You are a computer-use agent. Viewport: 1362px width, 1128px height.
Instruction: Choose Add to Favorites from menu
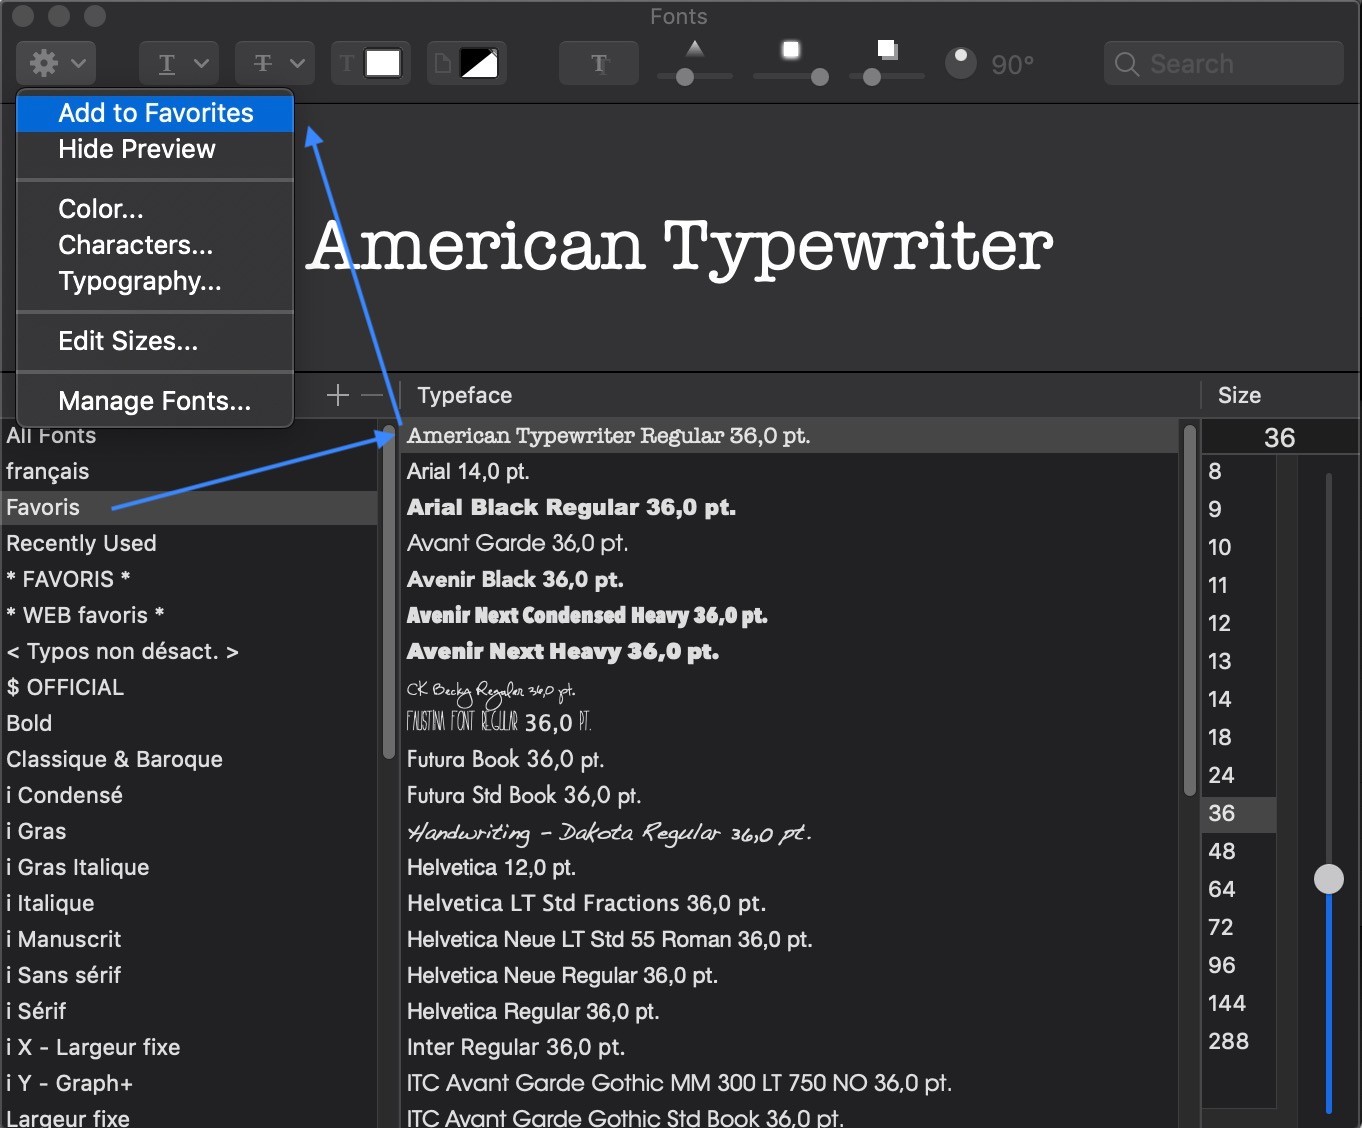pos(155,113)
